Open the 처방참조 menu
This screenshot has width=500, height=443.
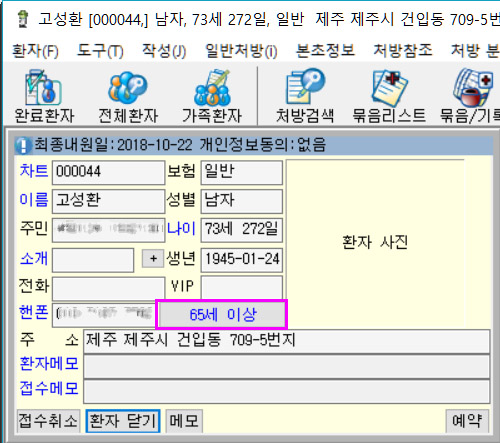[x=403, y=51]
